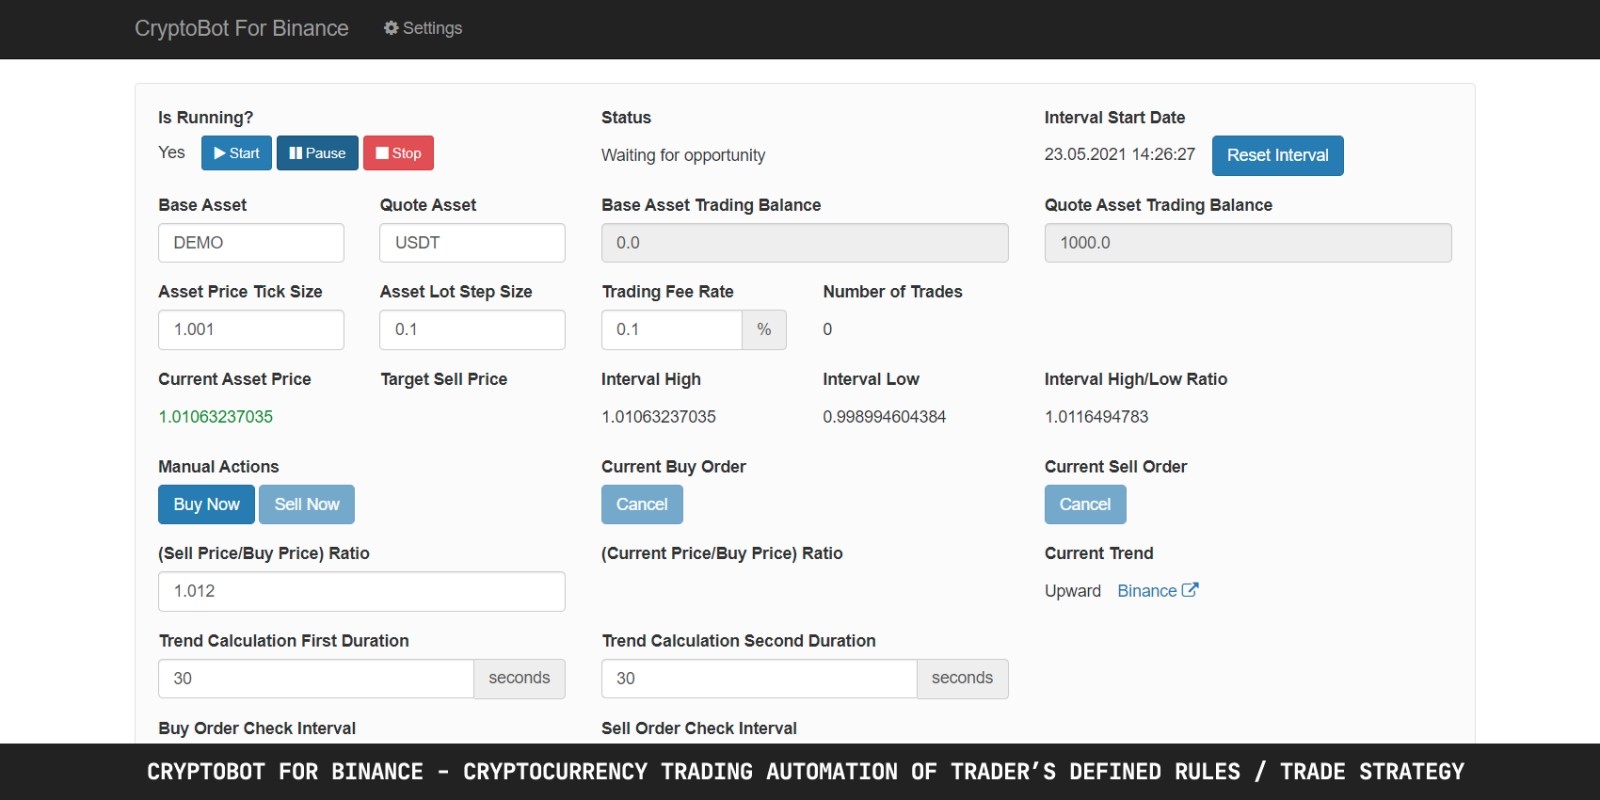Select the Asset Price Tick Size field
The image size is (1600, 800).
point(251,330)
